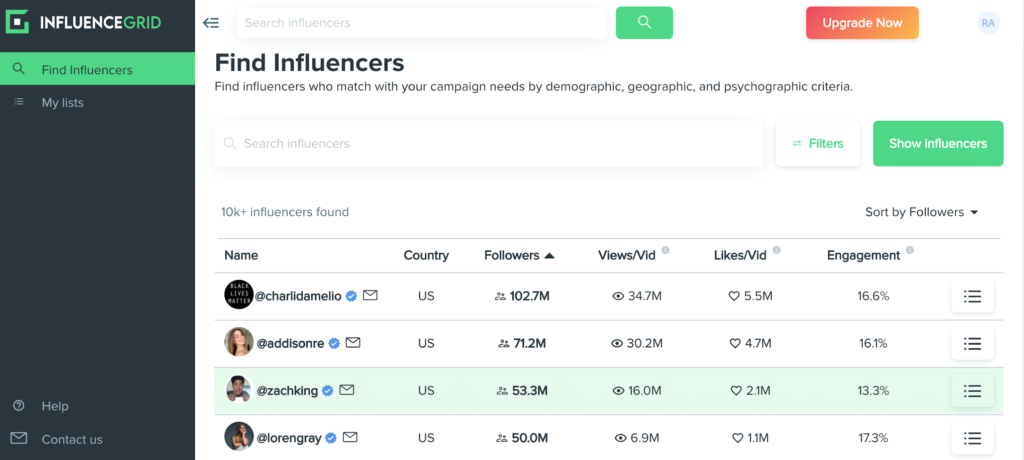
Task: Click the 34.7M views value
Action: coord(645,296)
